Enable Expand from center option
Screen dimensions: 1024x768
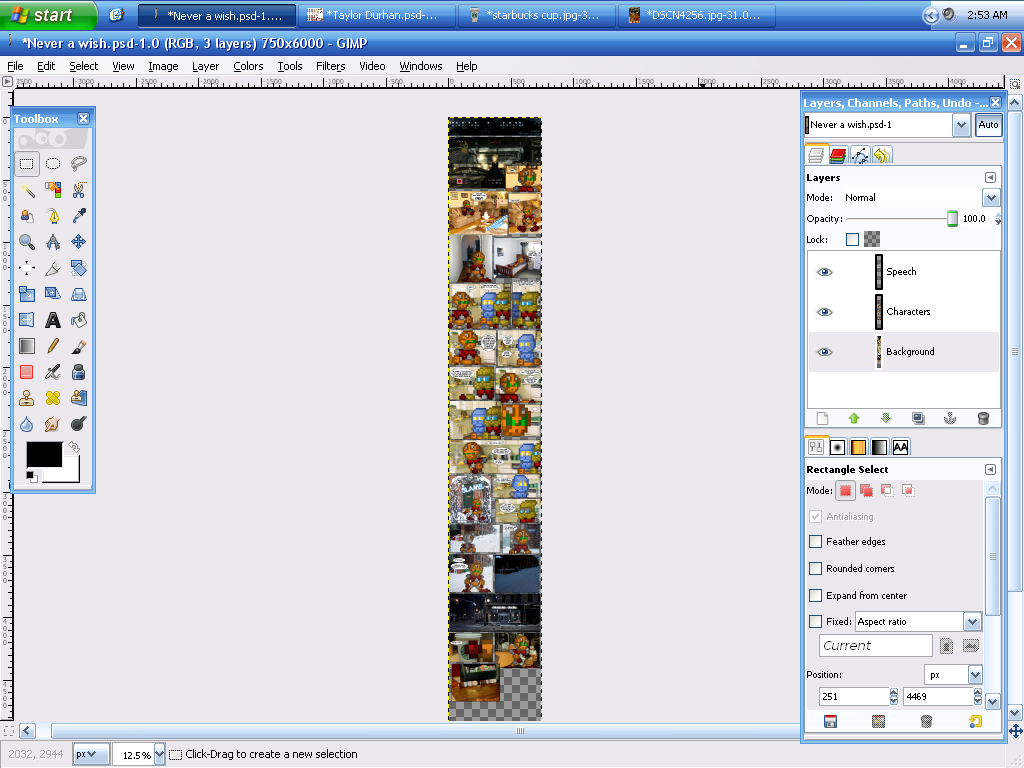point(816,596)
